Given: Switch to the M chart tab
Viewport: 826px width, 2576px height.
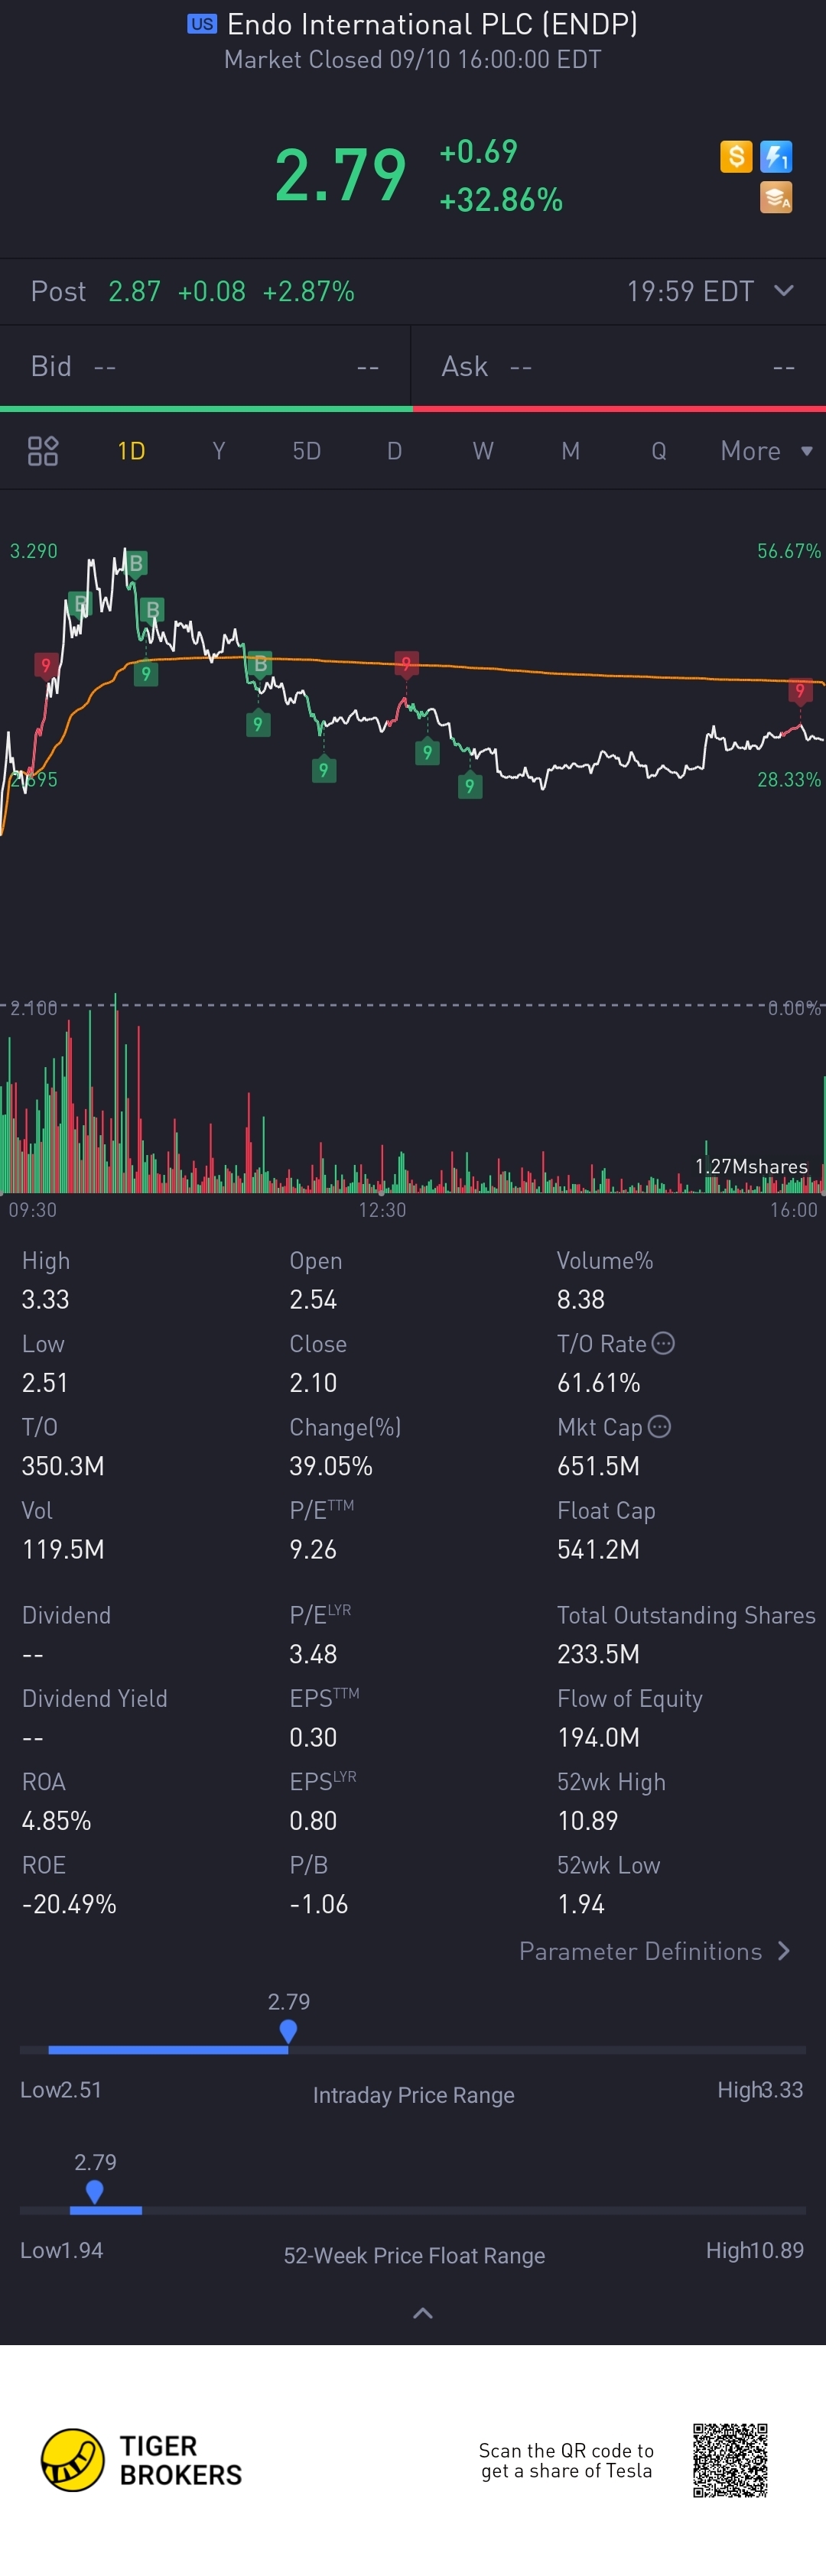Looking at the screenshot, I should (571, 451).
